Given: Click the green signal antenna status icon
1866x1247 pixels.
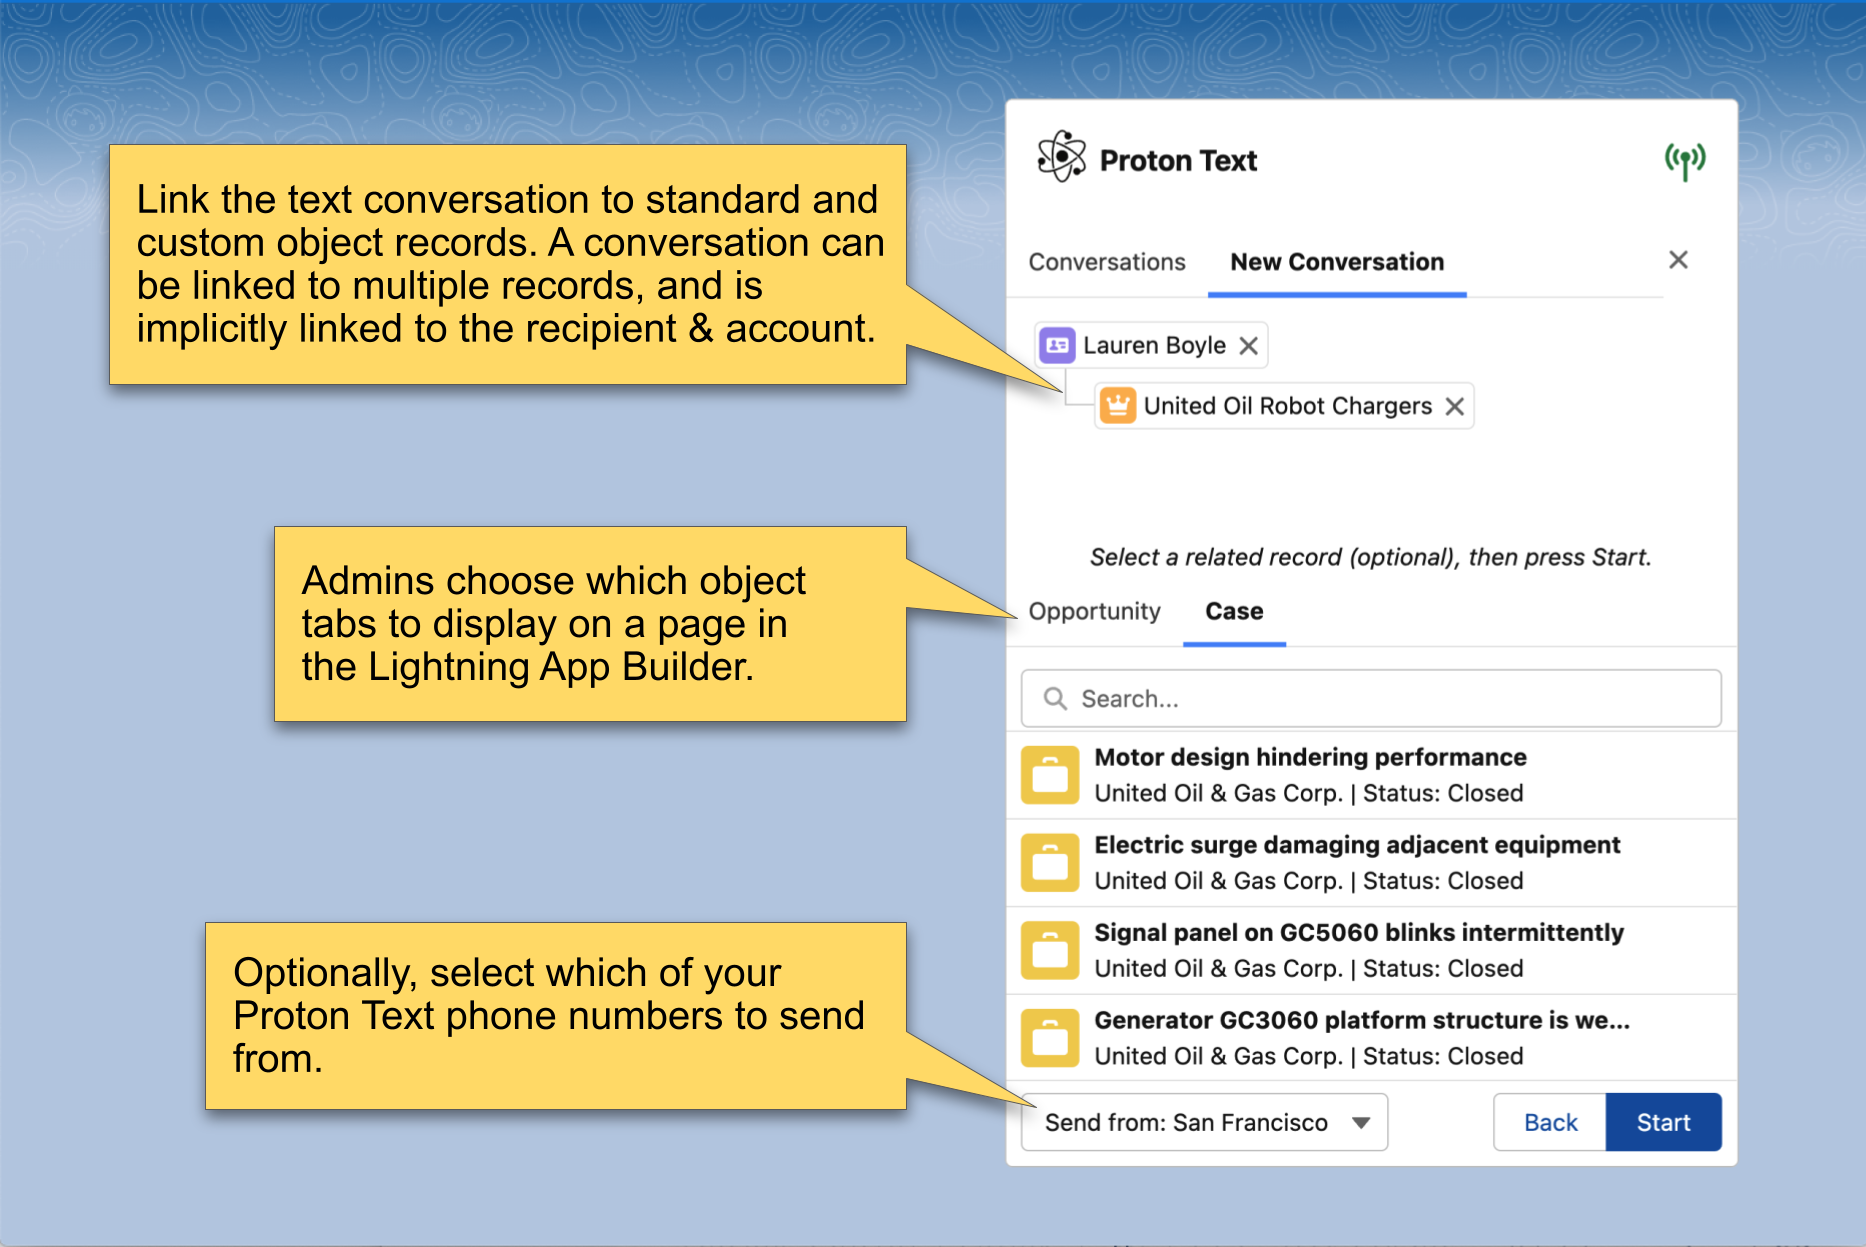Looking at the screenshot, I should [1684, 160].
